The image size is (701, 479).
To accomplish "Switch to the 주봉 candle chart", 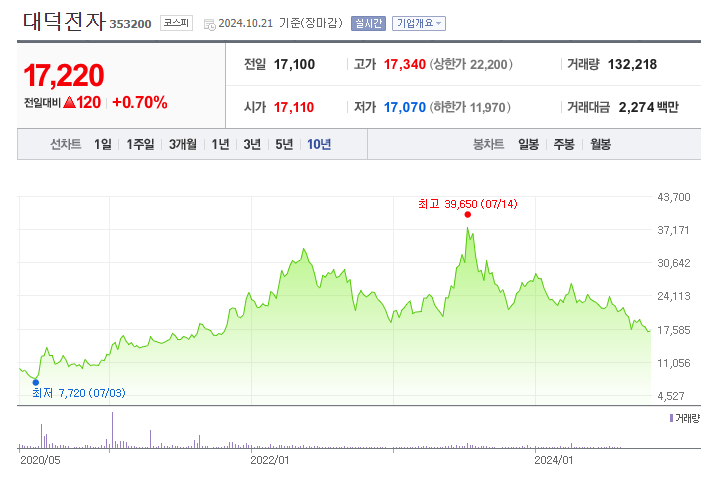I will (564, 144).
